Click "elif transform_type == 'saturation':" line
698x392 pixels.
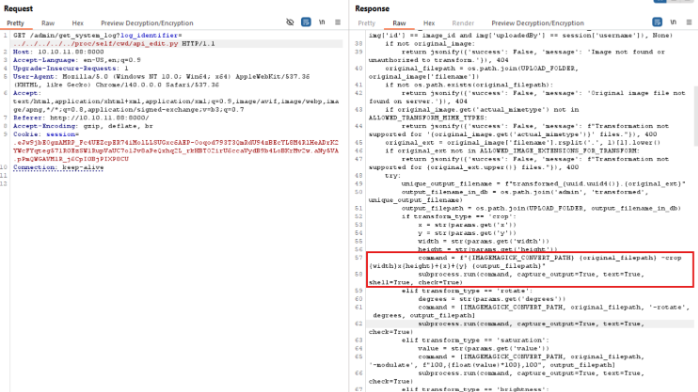pos(475,340)
